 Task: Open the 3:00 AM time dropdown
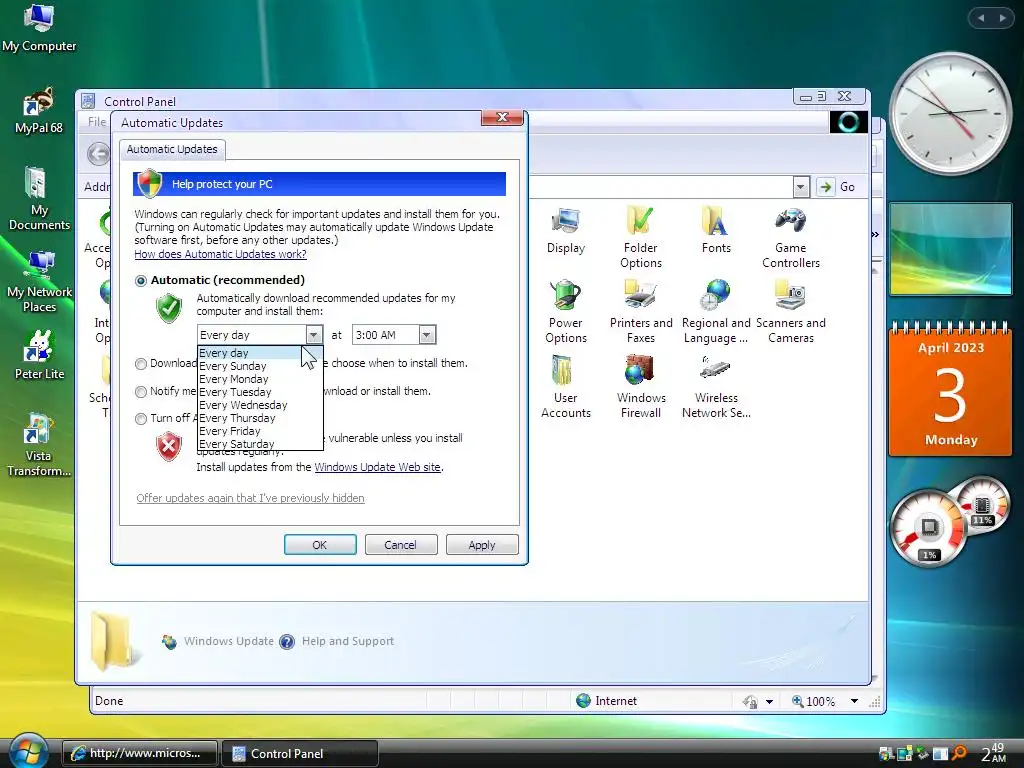pos(426,335)
